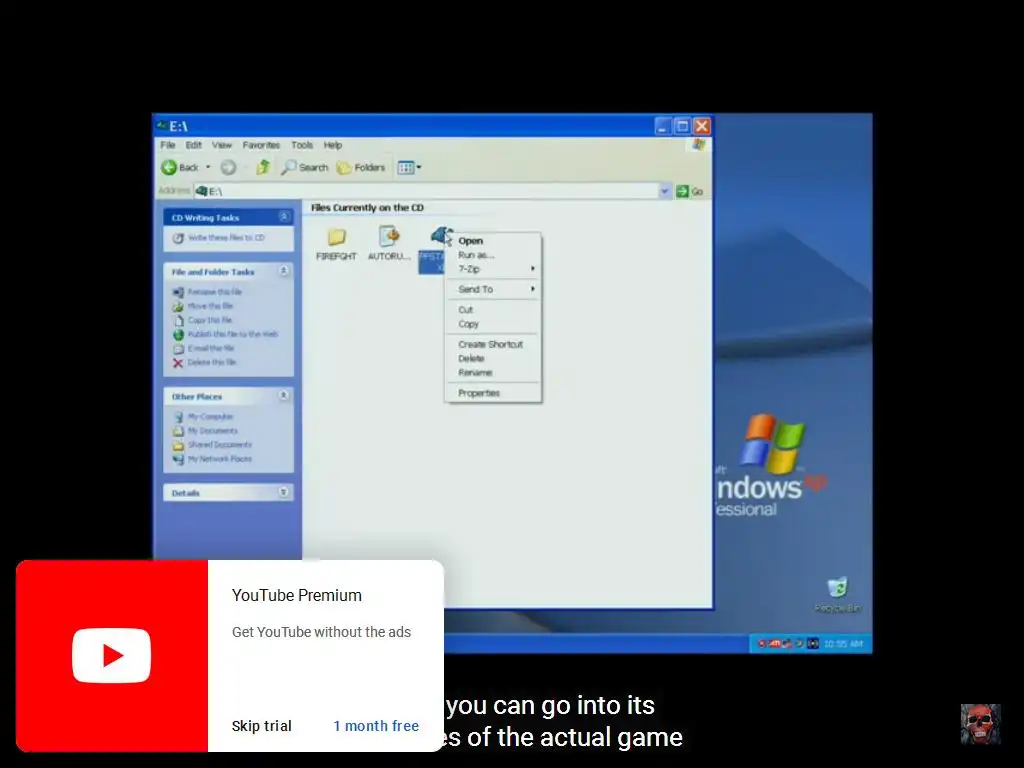Screen dimensions: 1024x768
Task: Open the View menu
Action: click(x=221, y=145)
